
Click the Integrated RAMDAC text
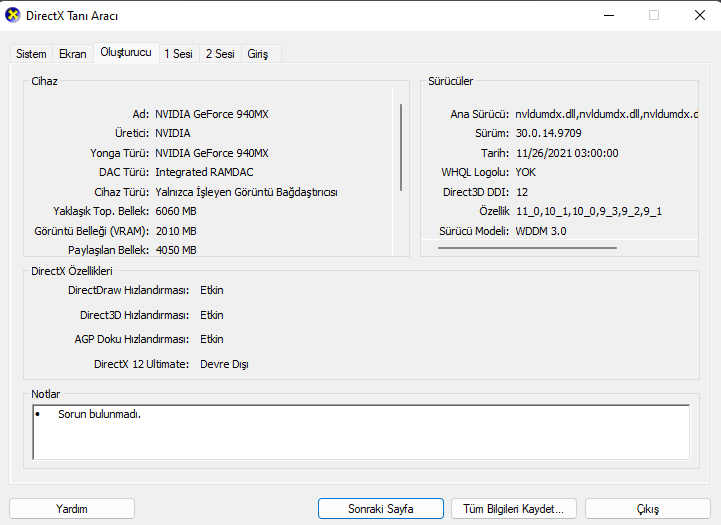tap(205, 172)
